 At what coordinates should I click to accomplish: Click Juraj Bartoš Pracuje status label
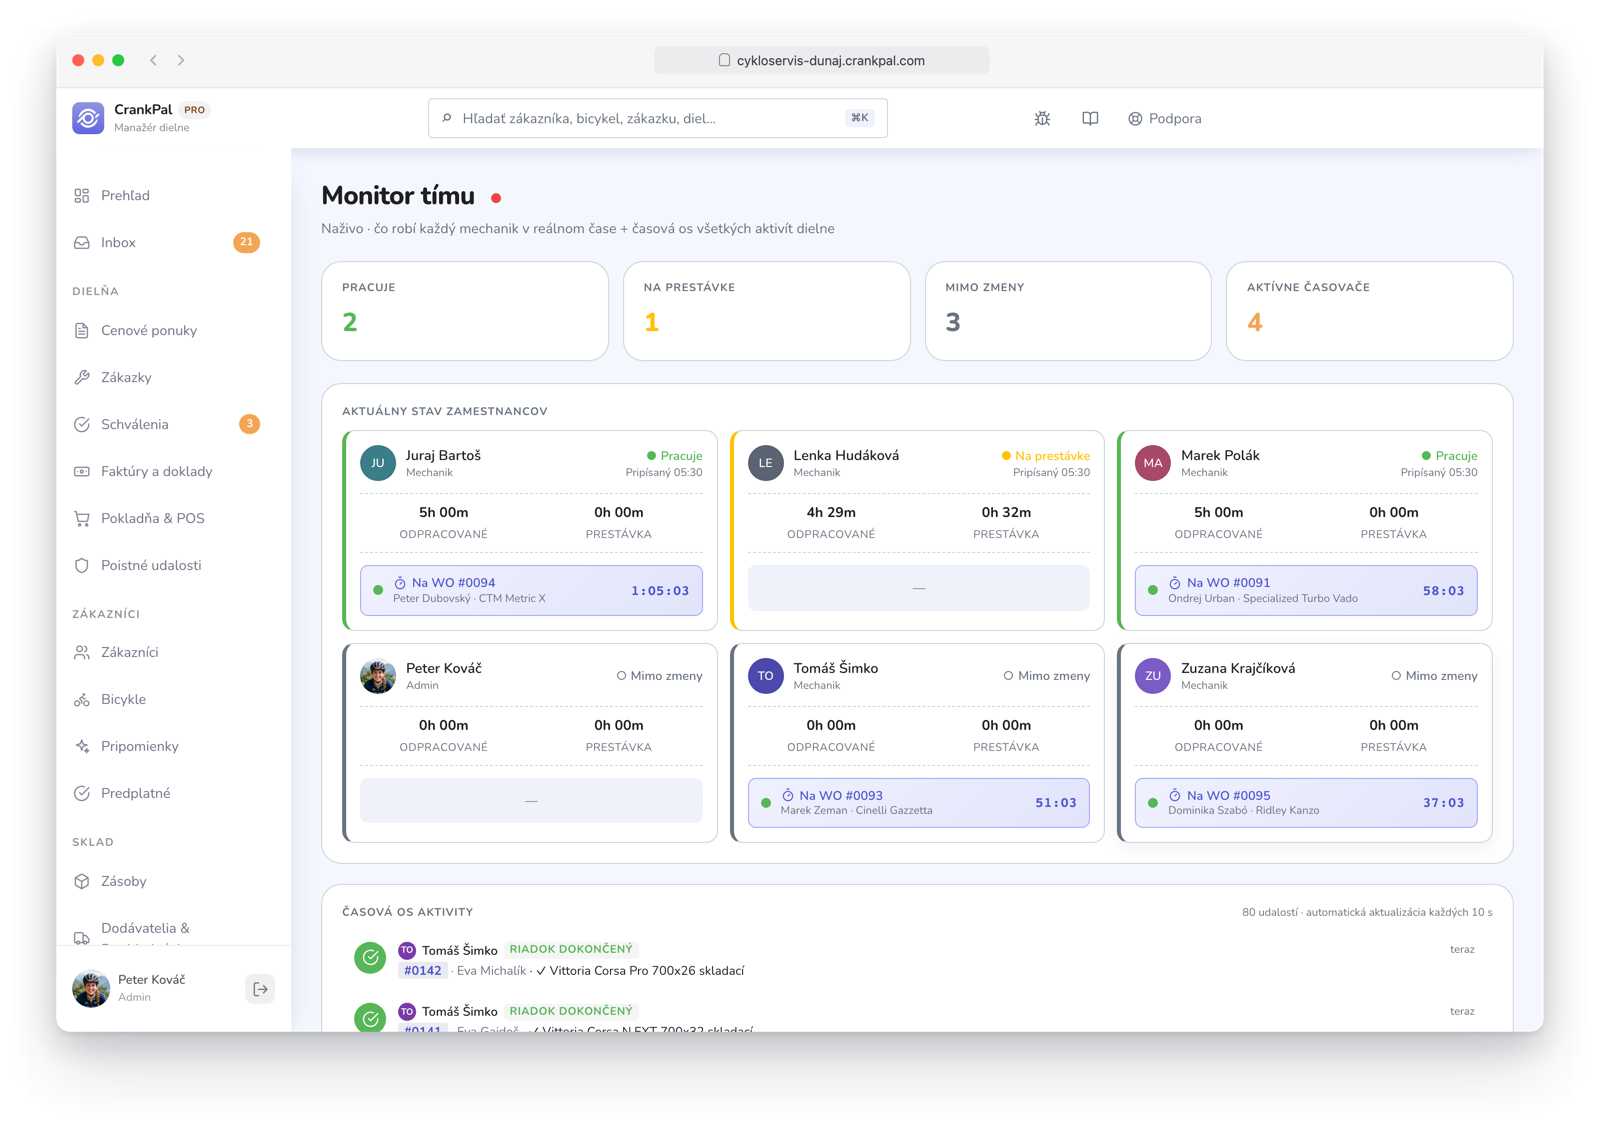(x=675, y=456)
